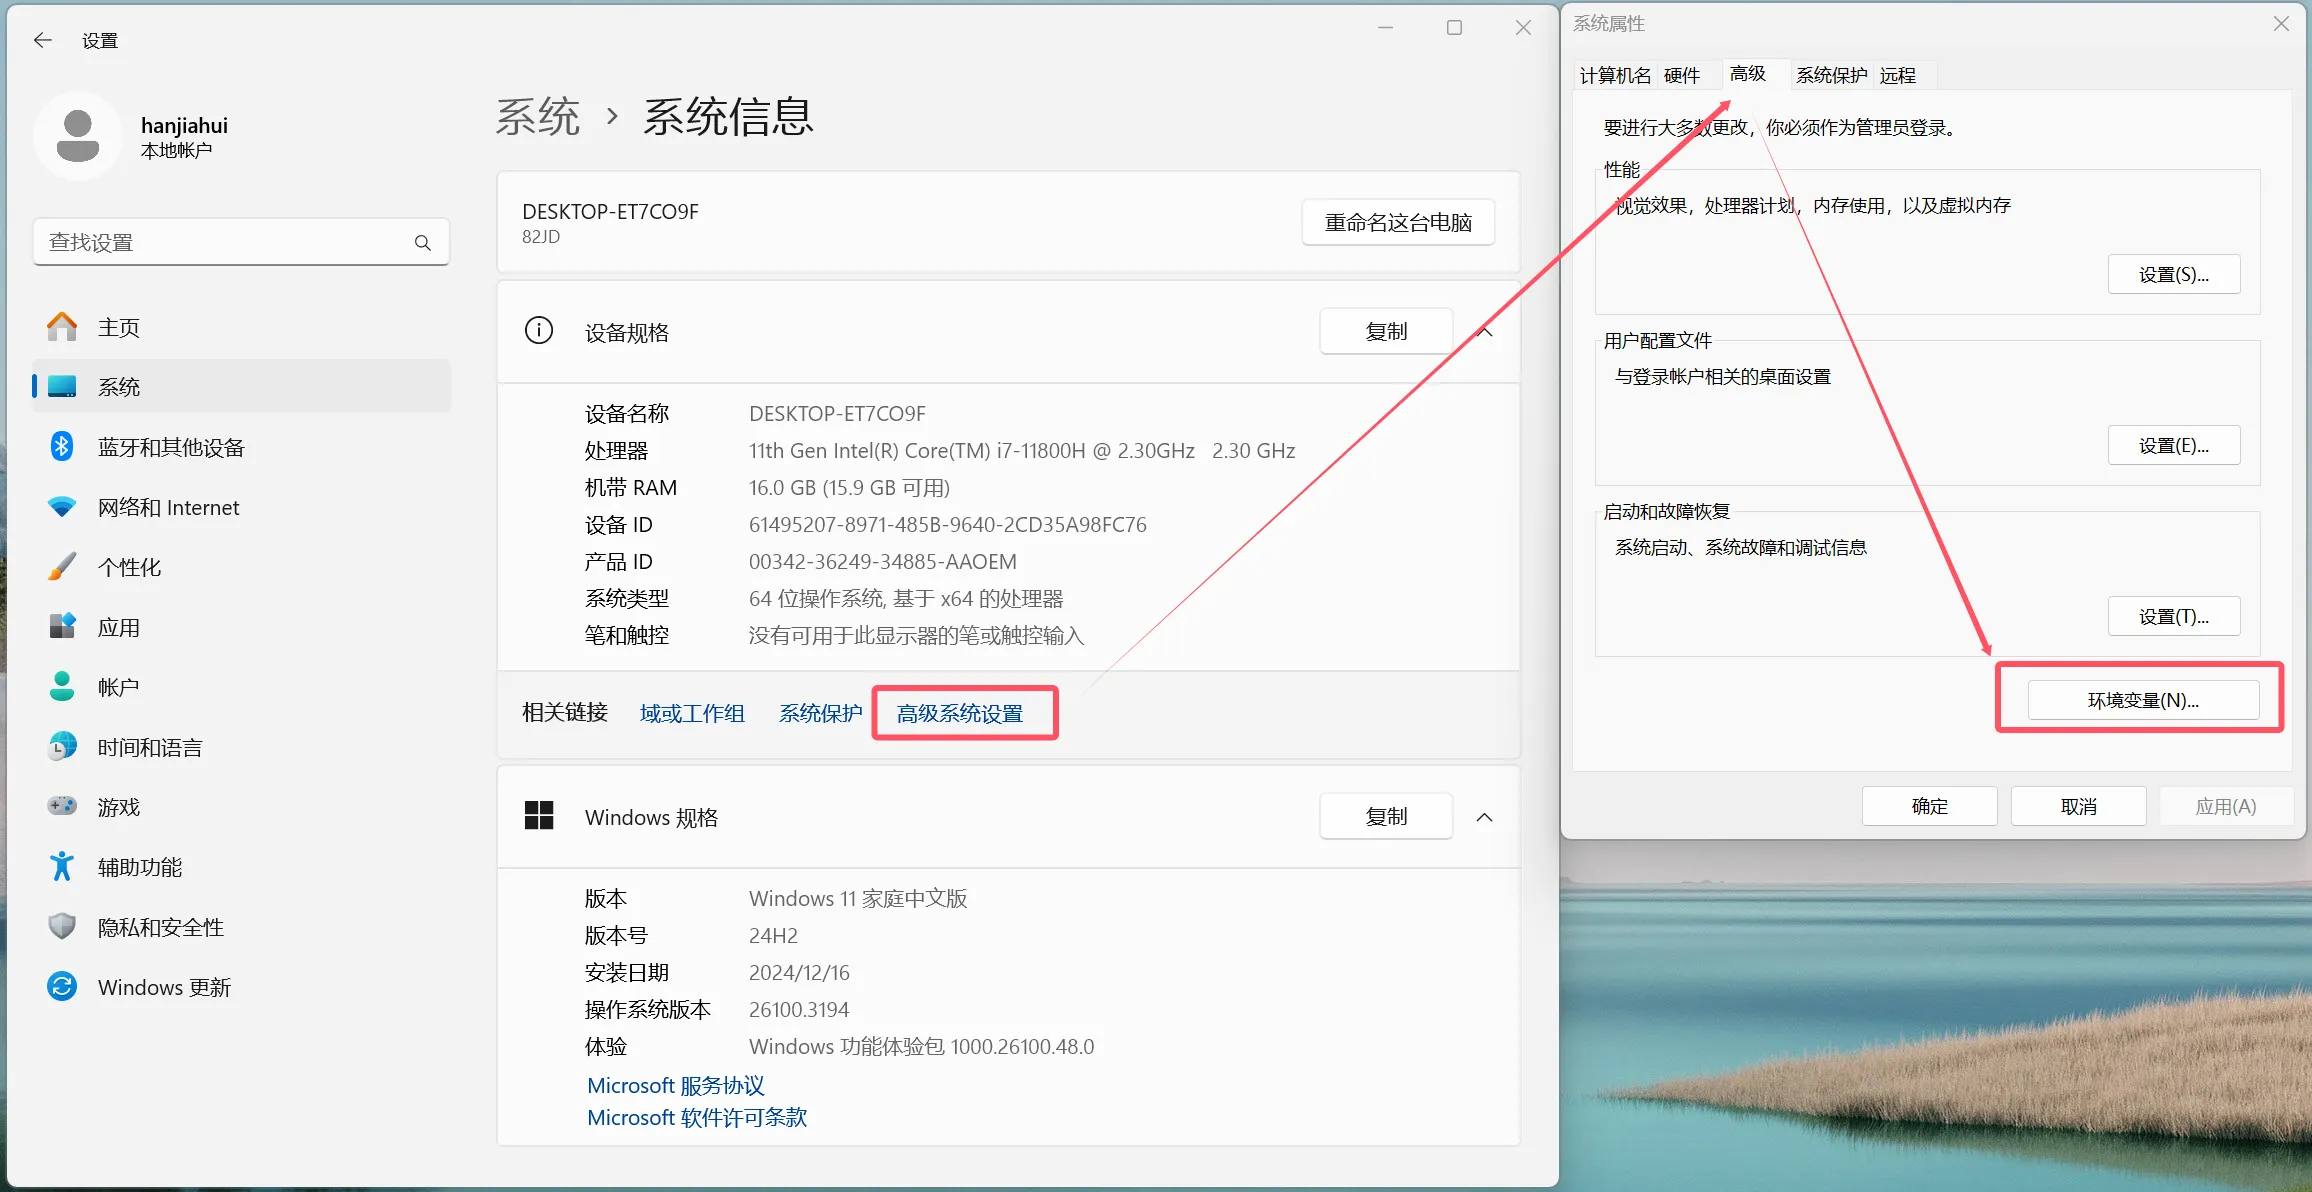Open the 域或工作组 link
Viewport: 2312px width, 1192px height.
(692, 714)
